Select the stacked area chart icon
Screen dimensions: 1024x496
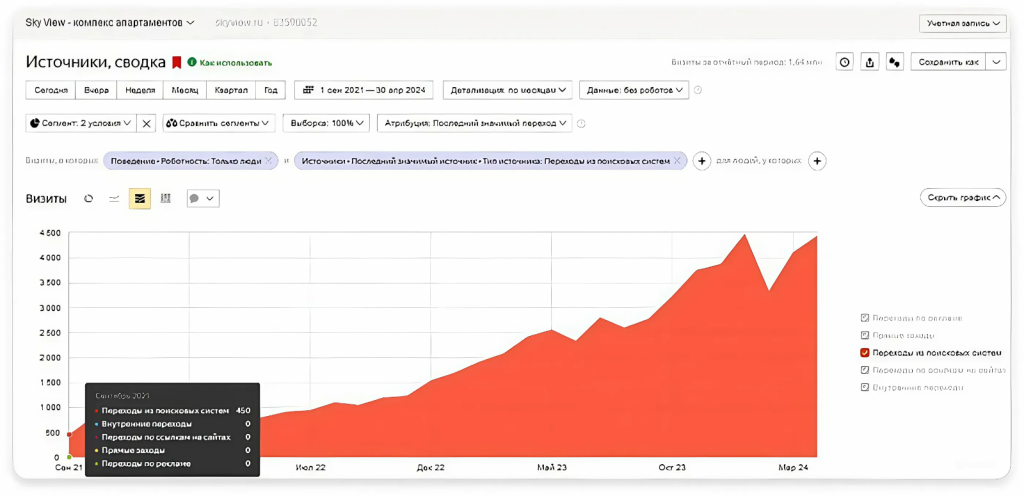(x=139, y=198)
